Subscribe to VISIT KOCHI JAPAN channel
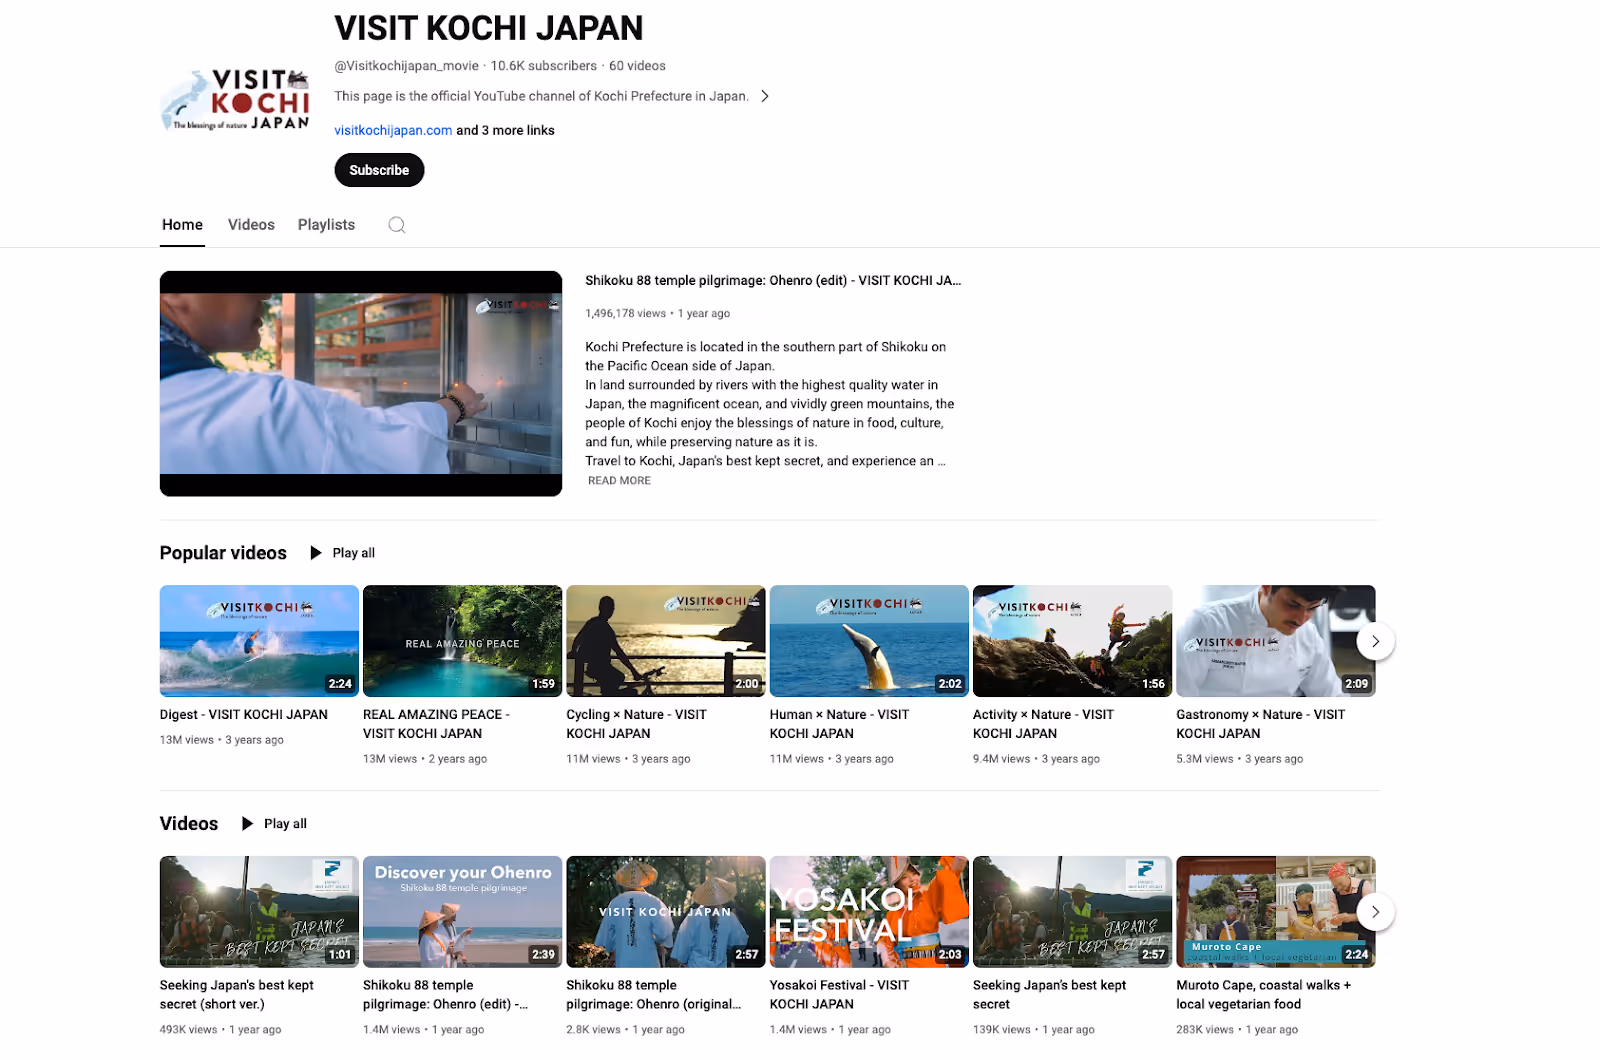Image resolution: width=1600 pixels, height=1060 pixels. tap(379, 170)
